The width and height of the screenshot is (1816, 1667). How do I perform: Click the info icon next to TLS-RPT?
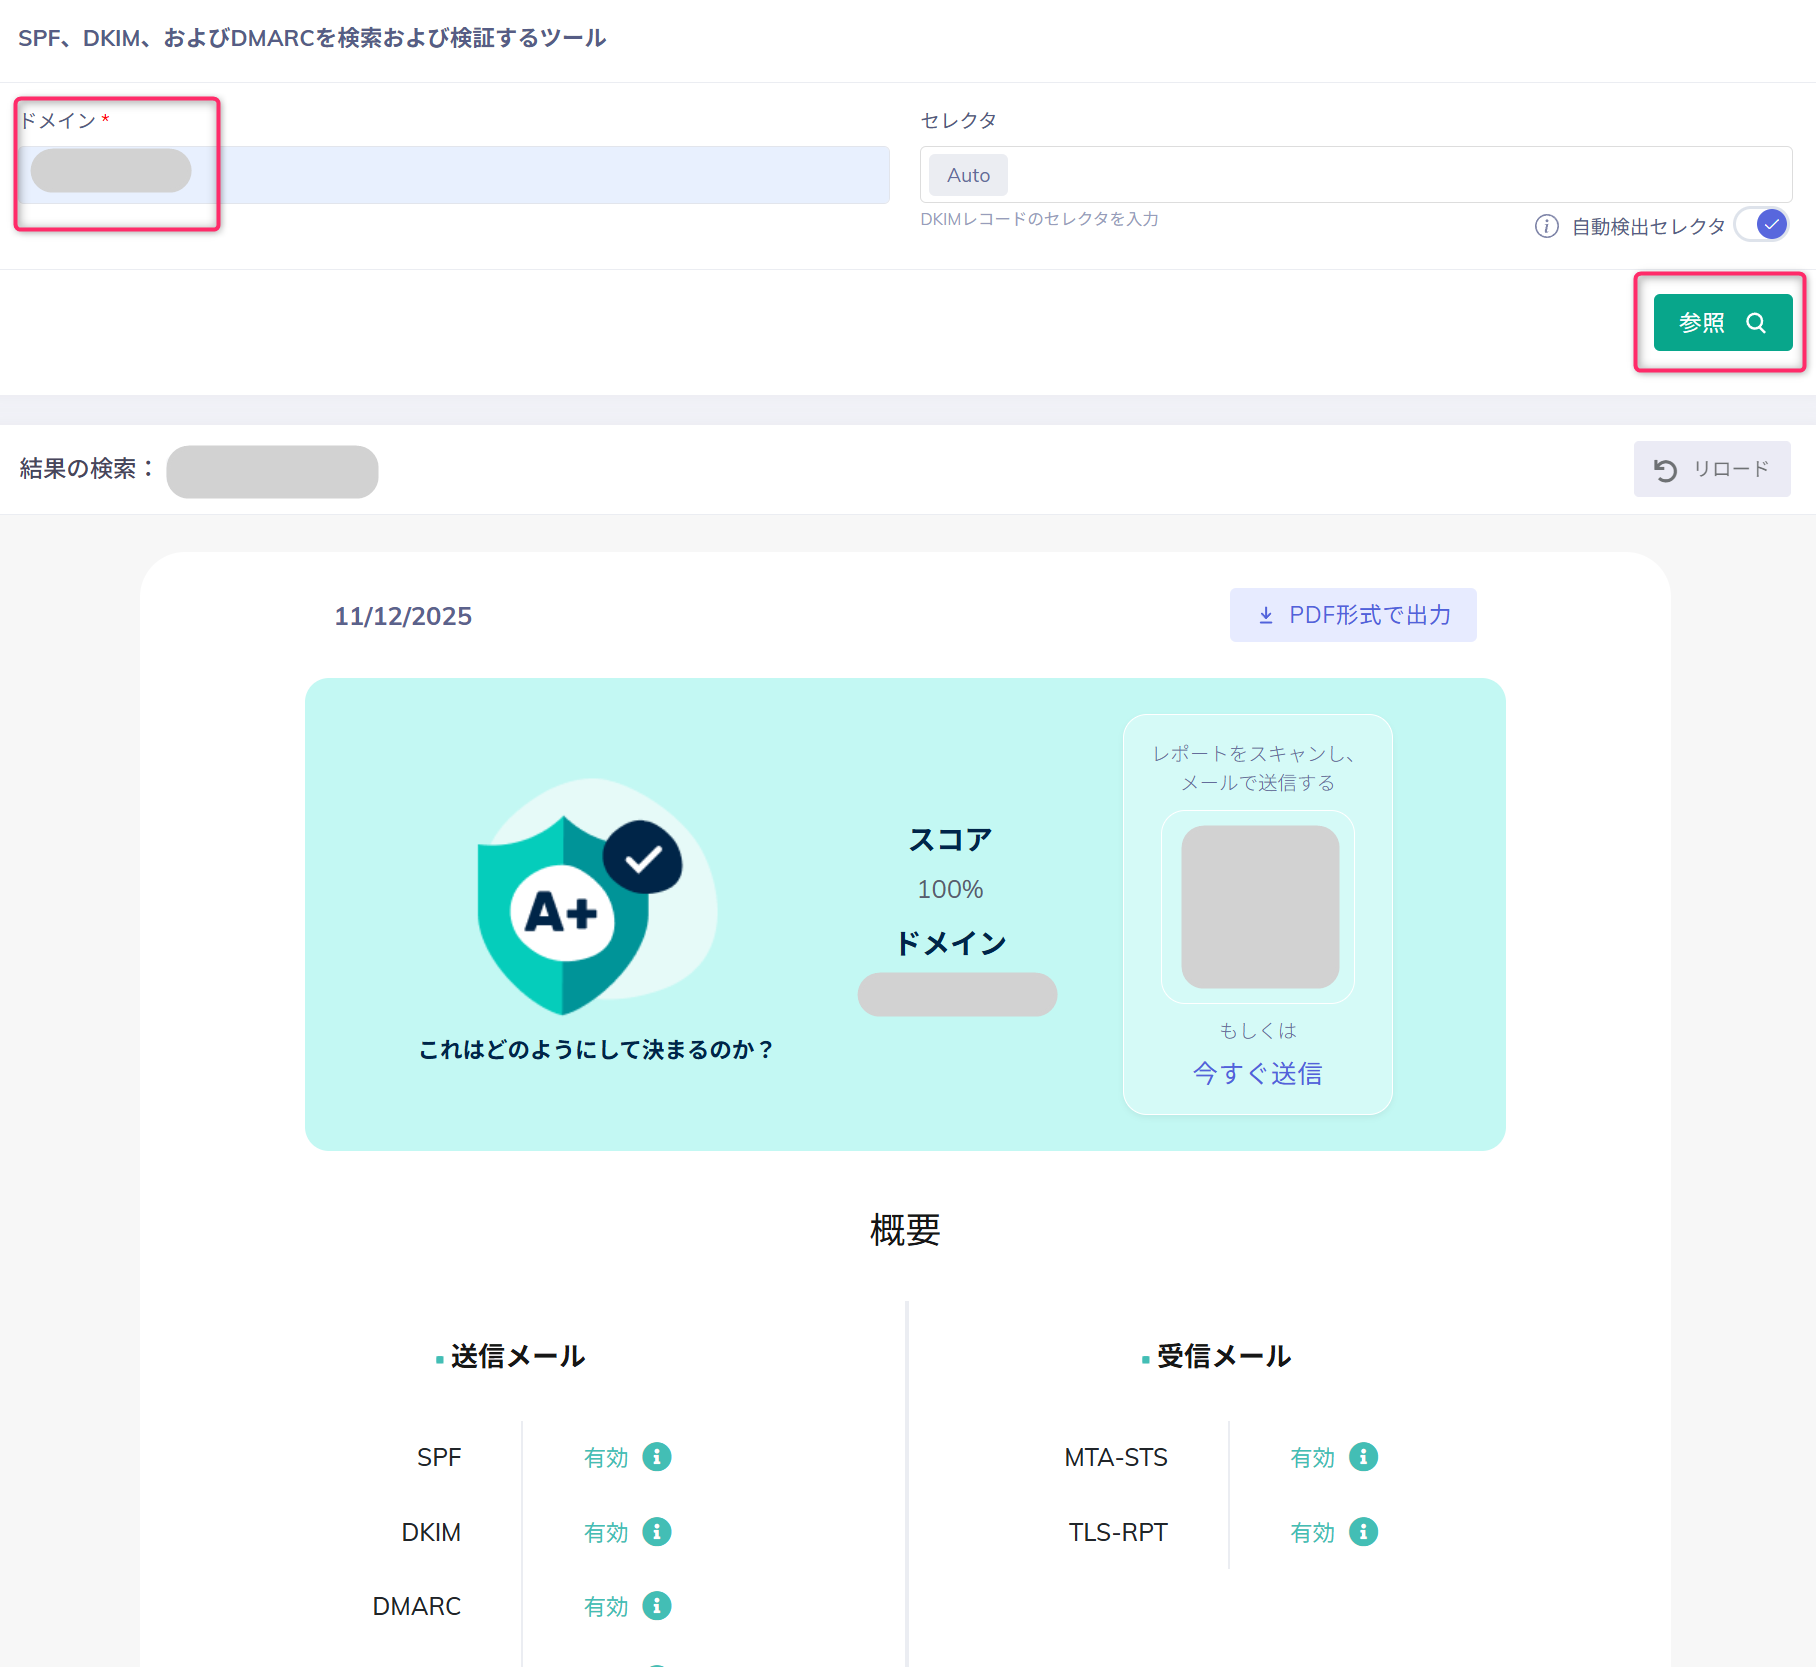click(1363, 1532)
